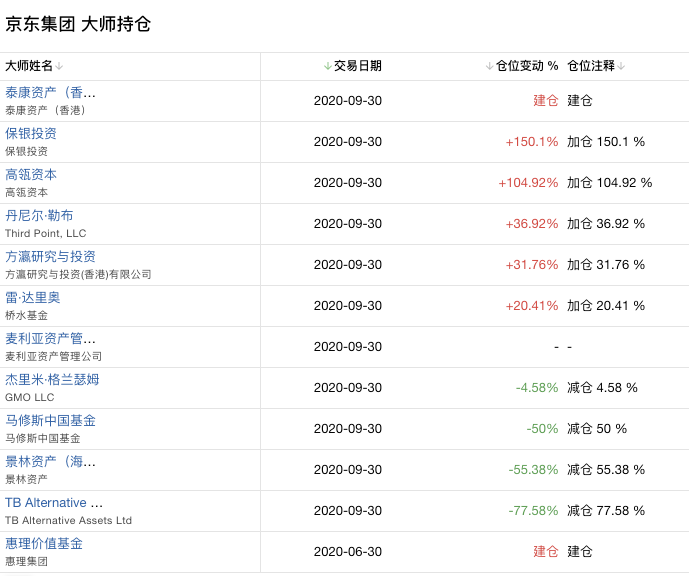Select the 惠理集团 subtitle text
The image size is (689, 576).
click(26, 561)
